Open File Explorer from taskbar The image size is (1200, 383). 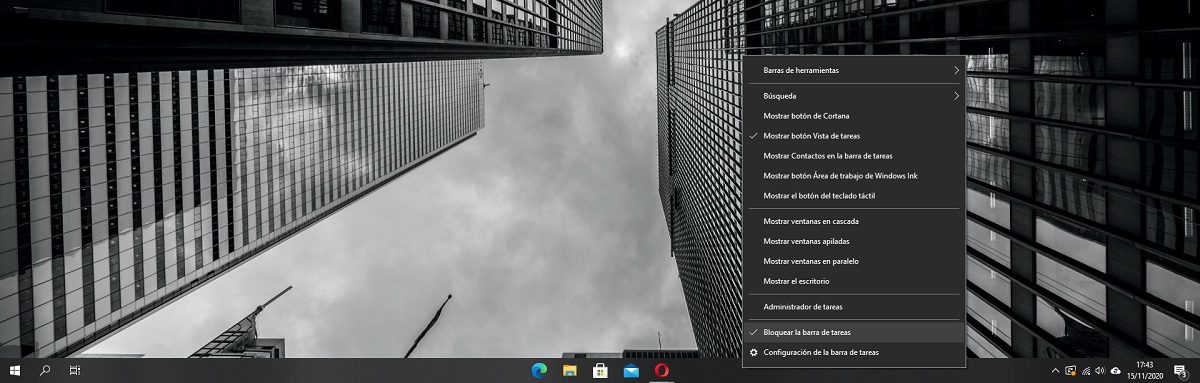570,371
